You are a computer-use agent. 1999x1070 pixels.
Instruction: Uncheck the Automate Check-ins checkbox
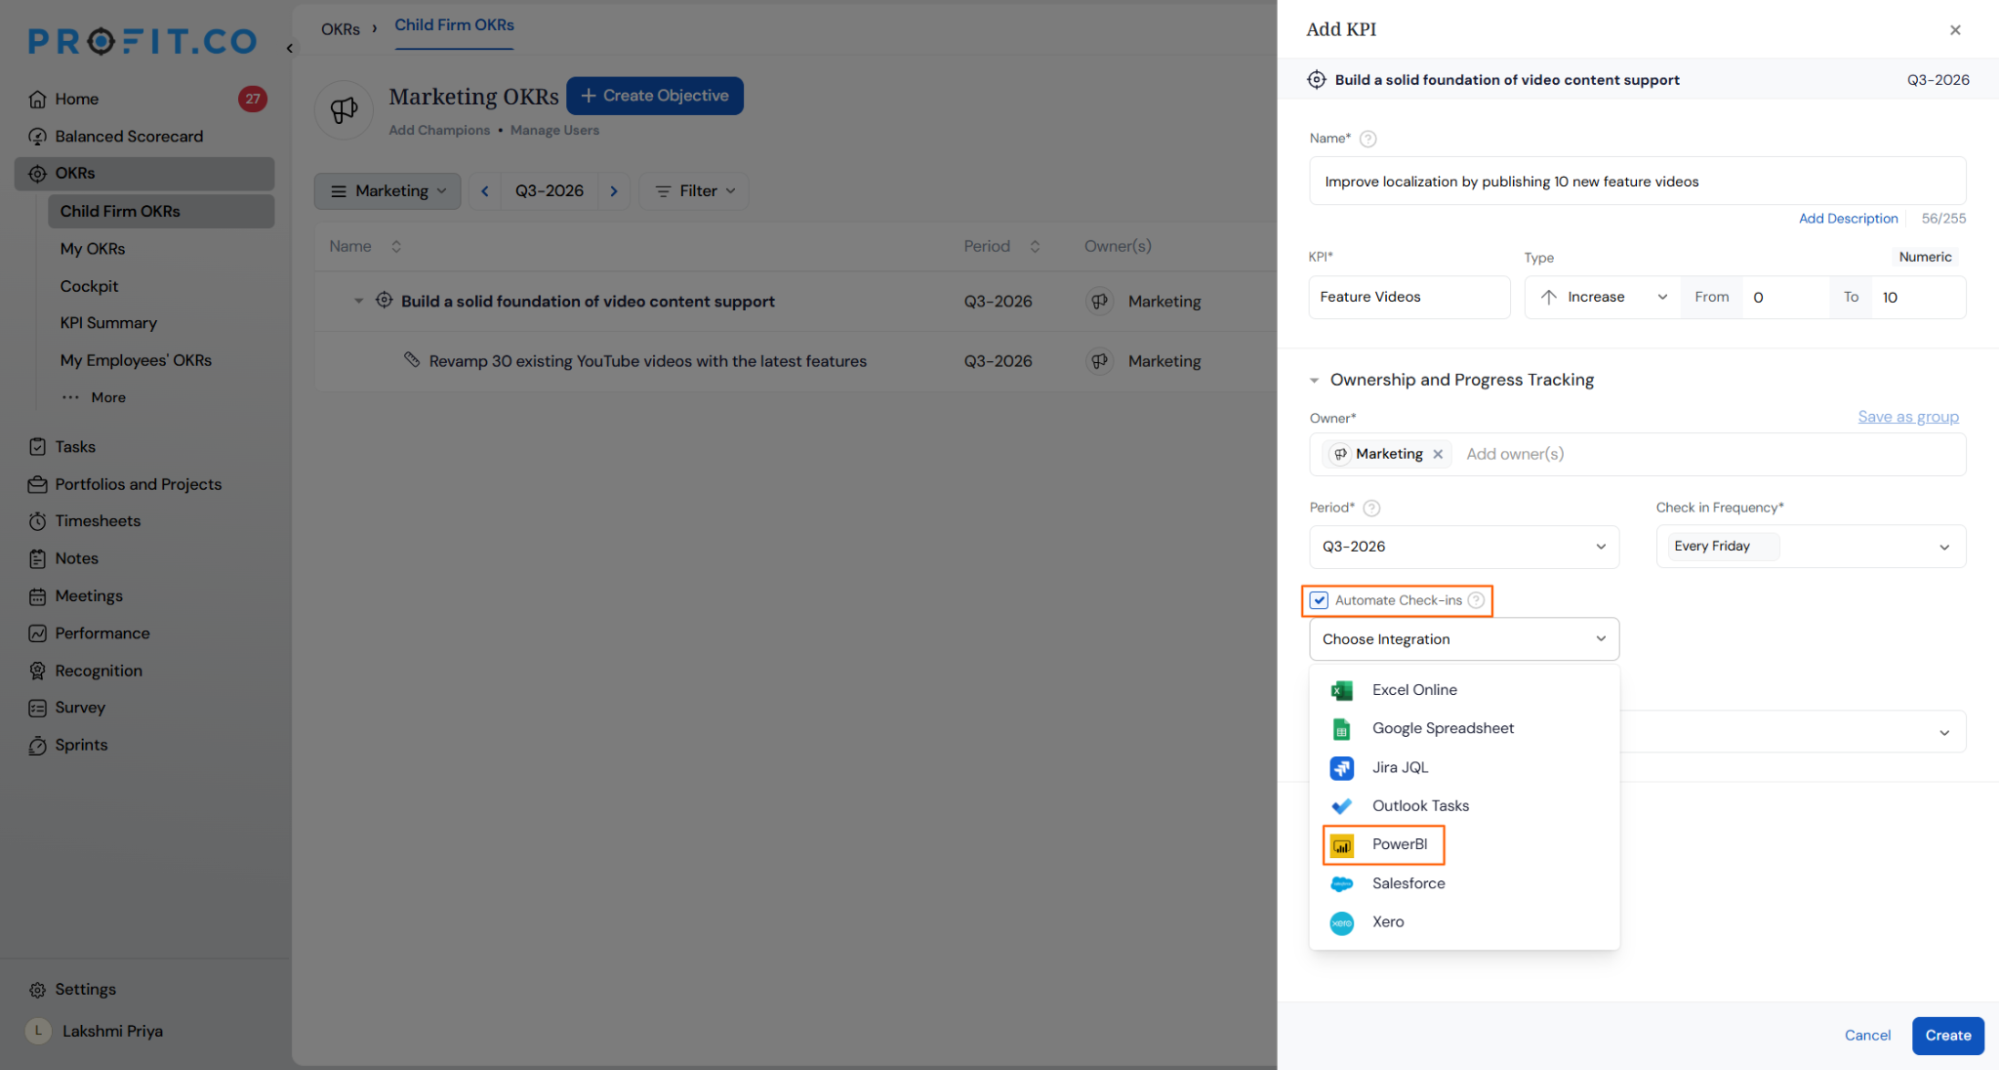click(1319, 600)
